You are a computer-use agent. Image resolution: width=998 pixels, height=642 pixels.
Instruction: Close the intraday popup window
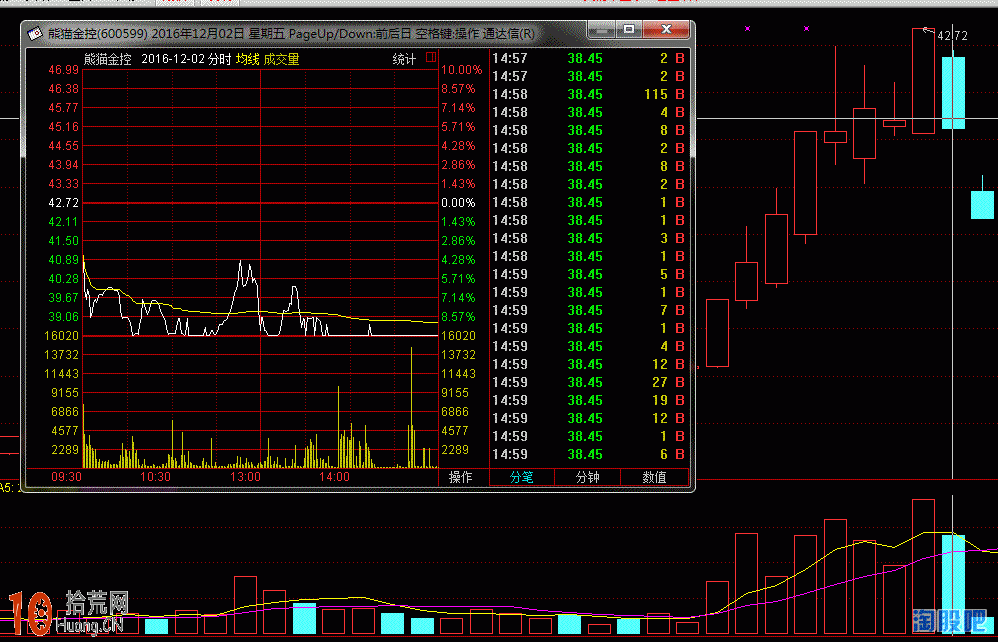(x=665, y=31)
